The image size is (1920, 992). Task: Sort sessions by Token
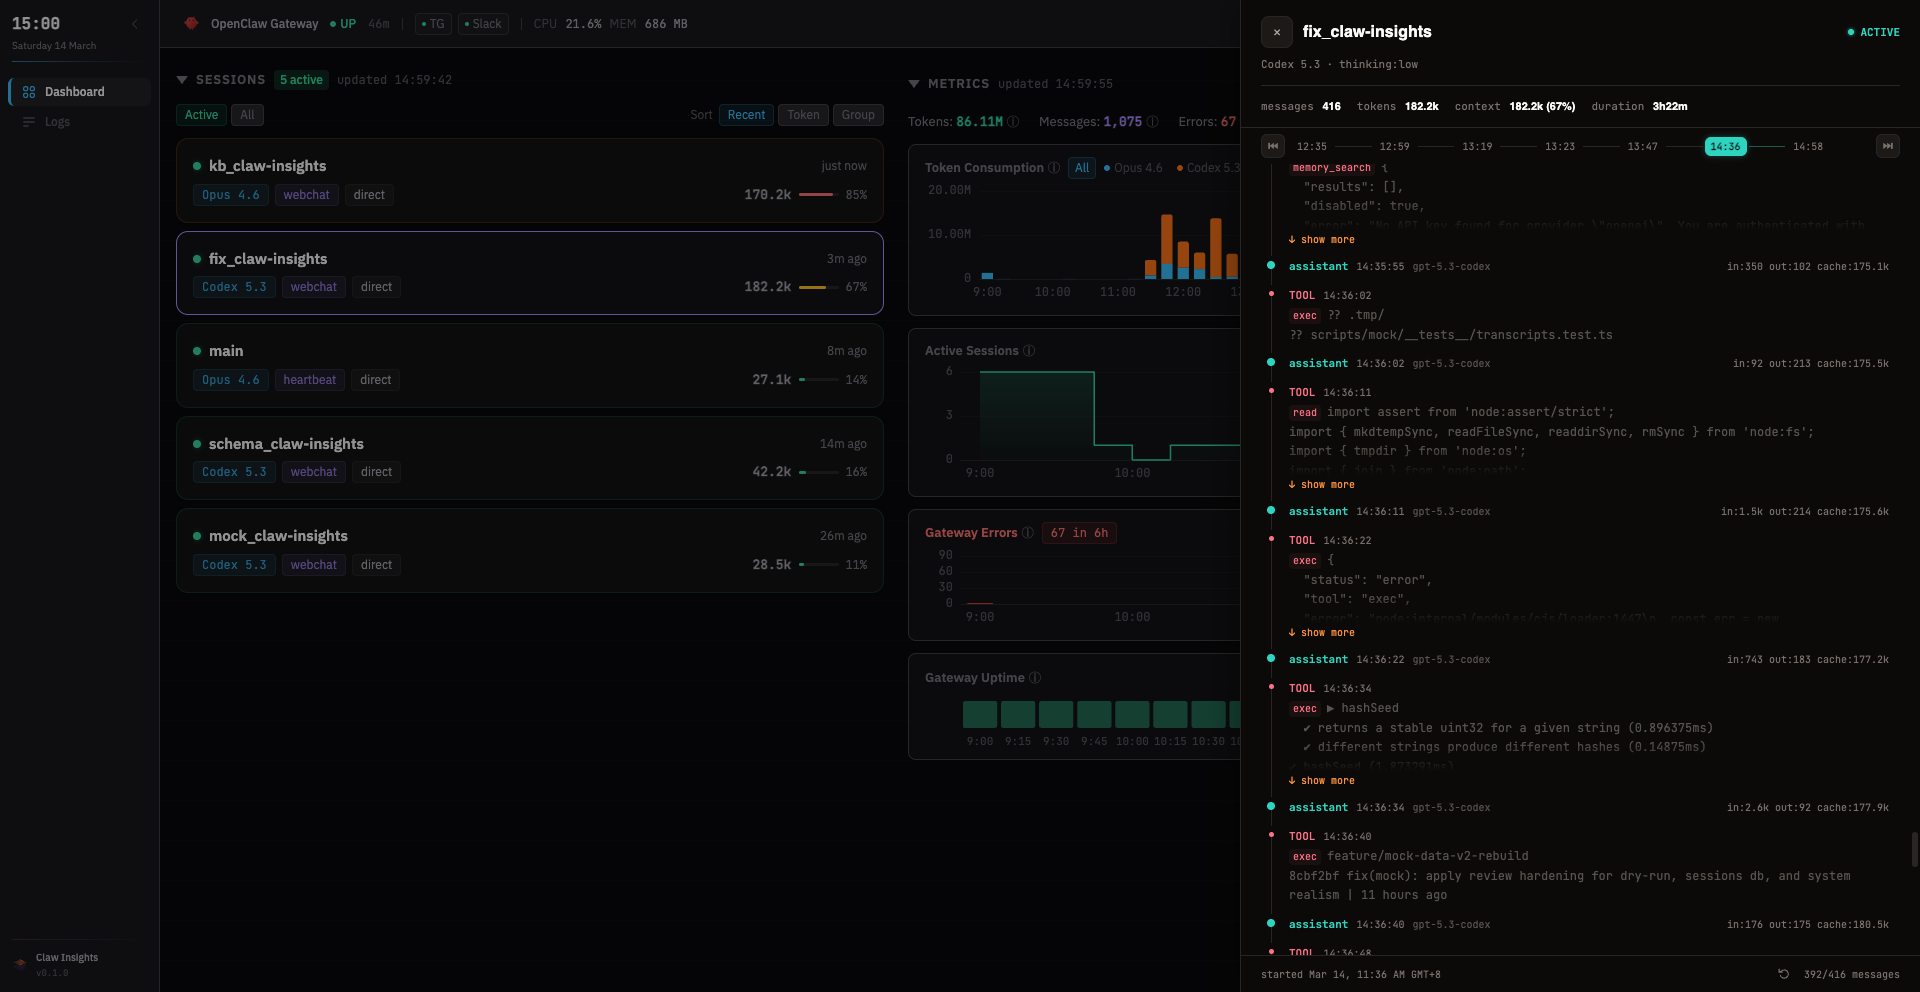pyautogui.click(x=802, y=115)
